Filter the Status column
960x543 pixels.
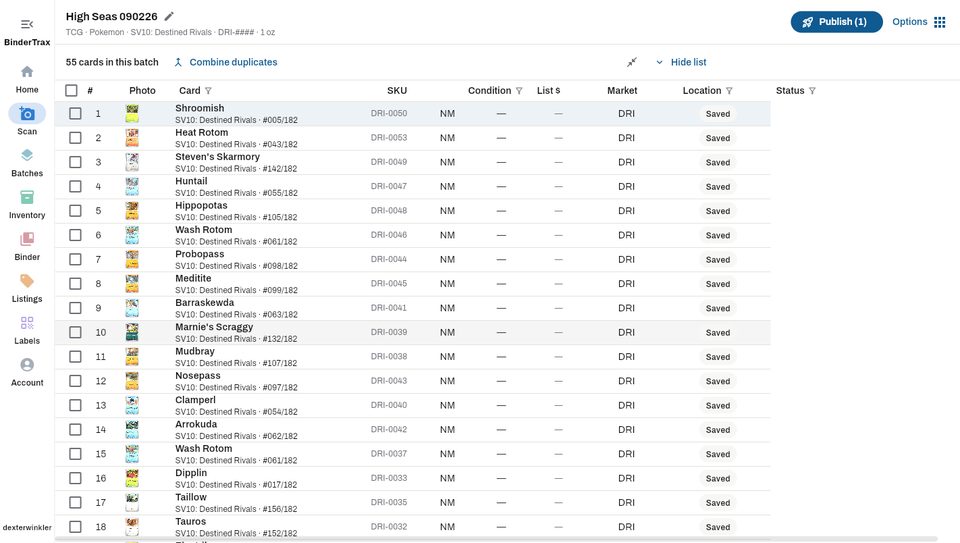click(812, 91)
